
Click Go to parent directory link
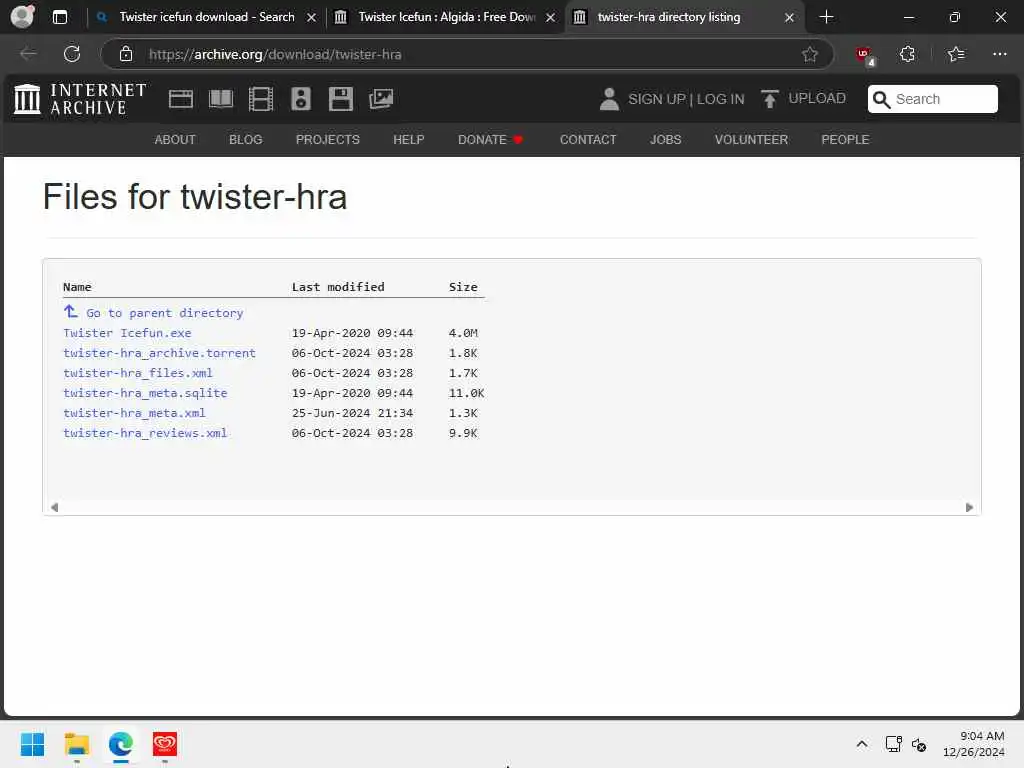165,313
